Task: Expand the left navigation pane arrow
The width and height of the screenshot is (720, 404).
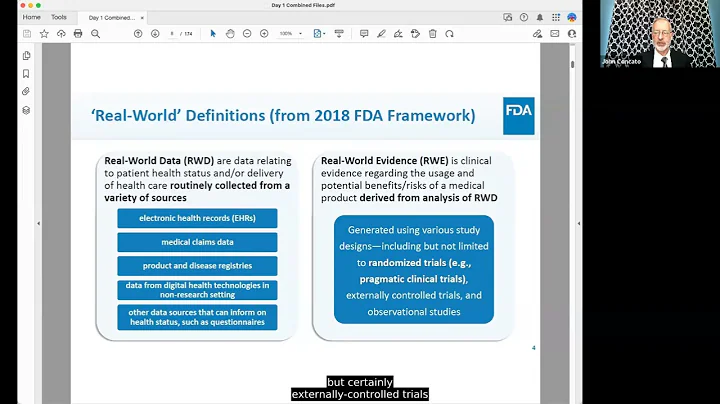Action: [x=39, y=224]
